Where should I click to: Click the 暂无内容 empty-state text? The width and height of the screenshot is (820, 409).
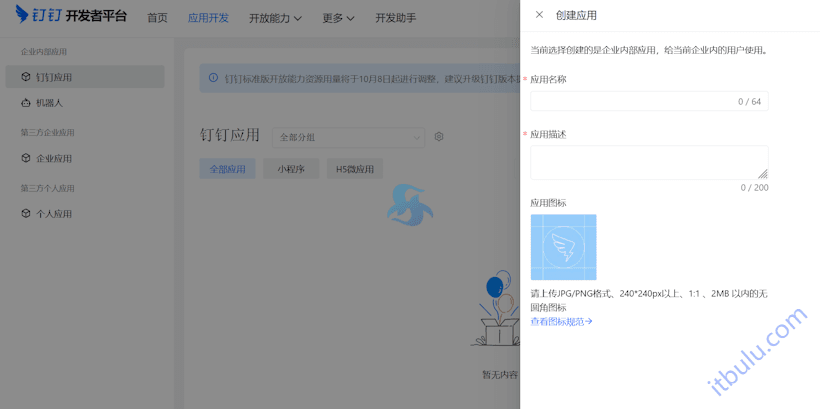(500, 374)
